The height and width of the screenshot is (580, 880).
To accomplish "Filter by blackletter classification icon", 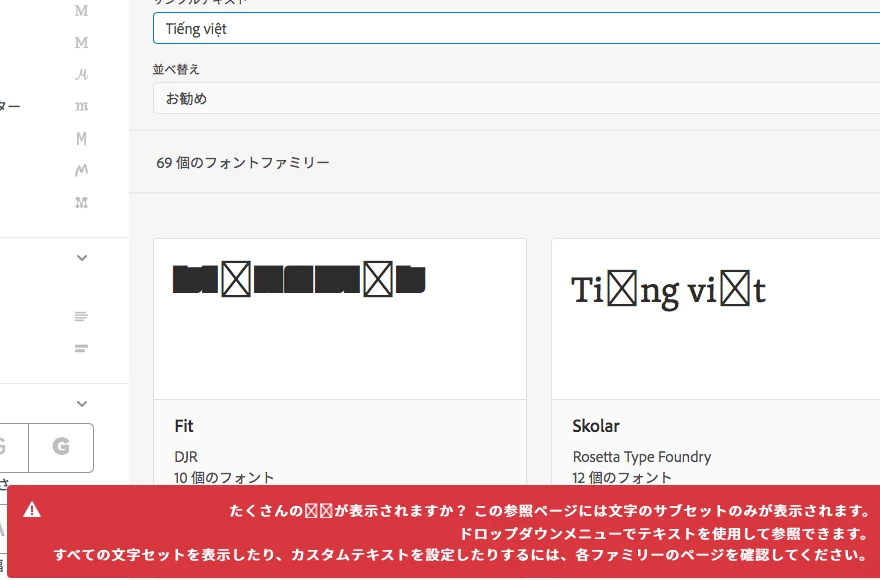I will tap(81, 106).
